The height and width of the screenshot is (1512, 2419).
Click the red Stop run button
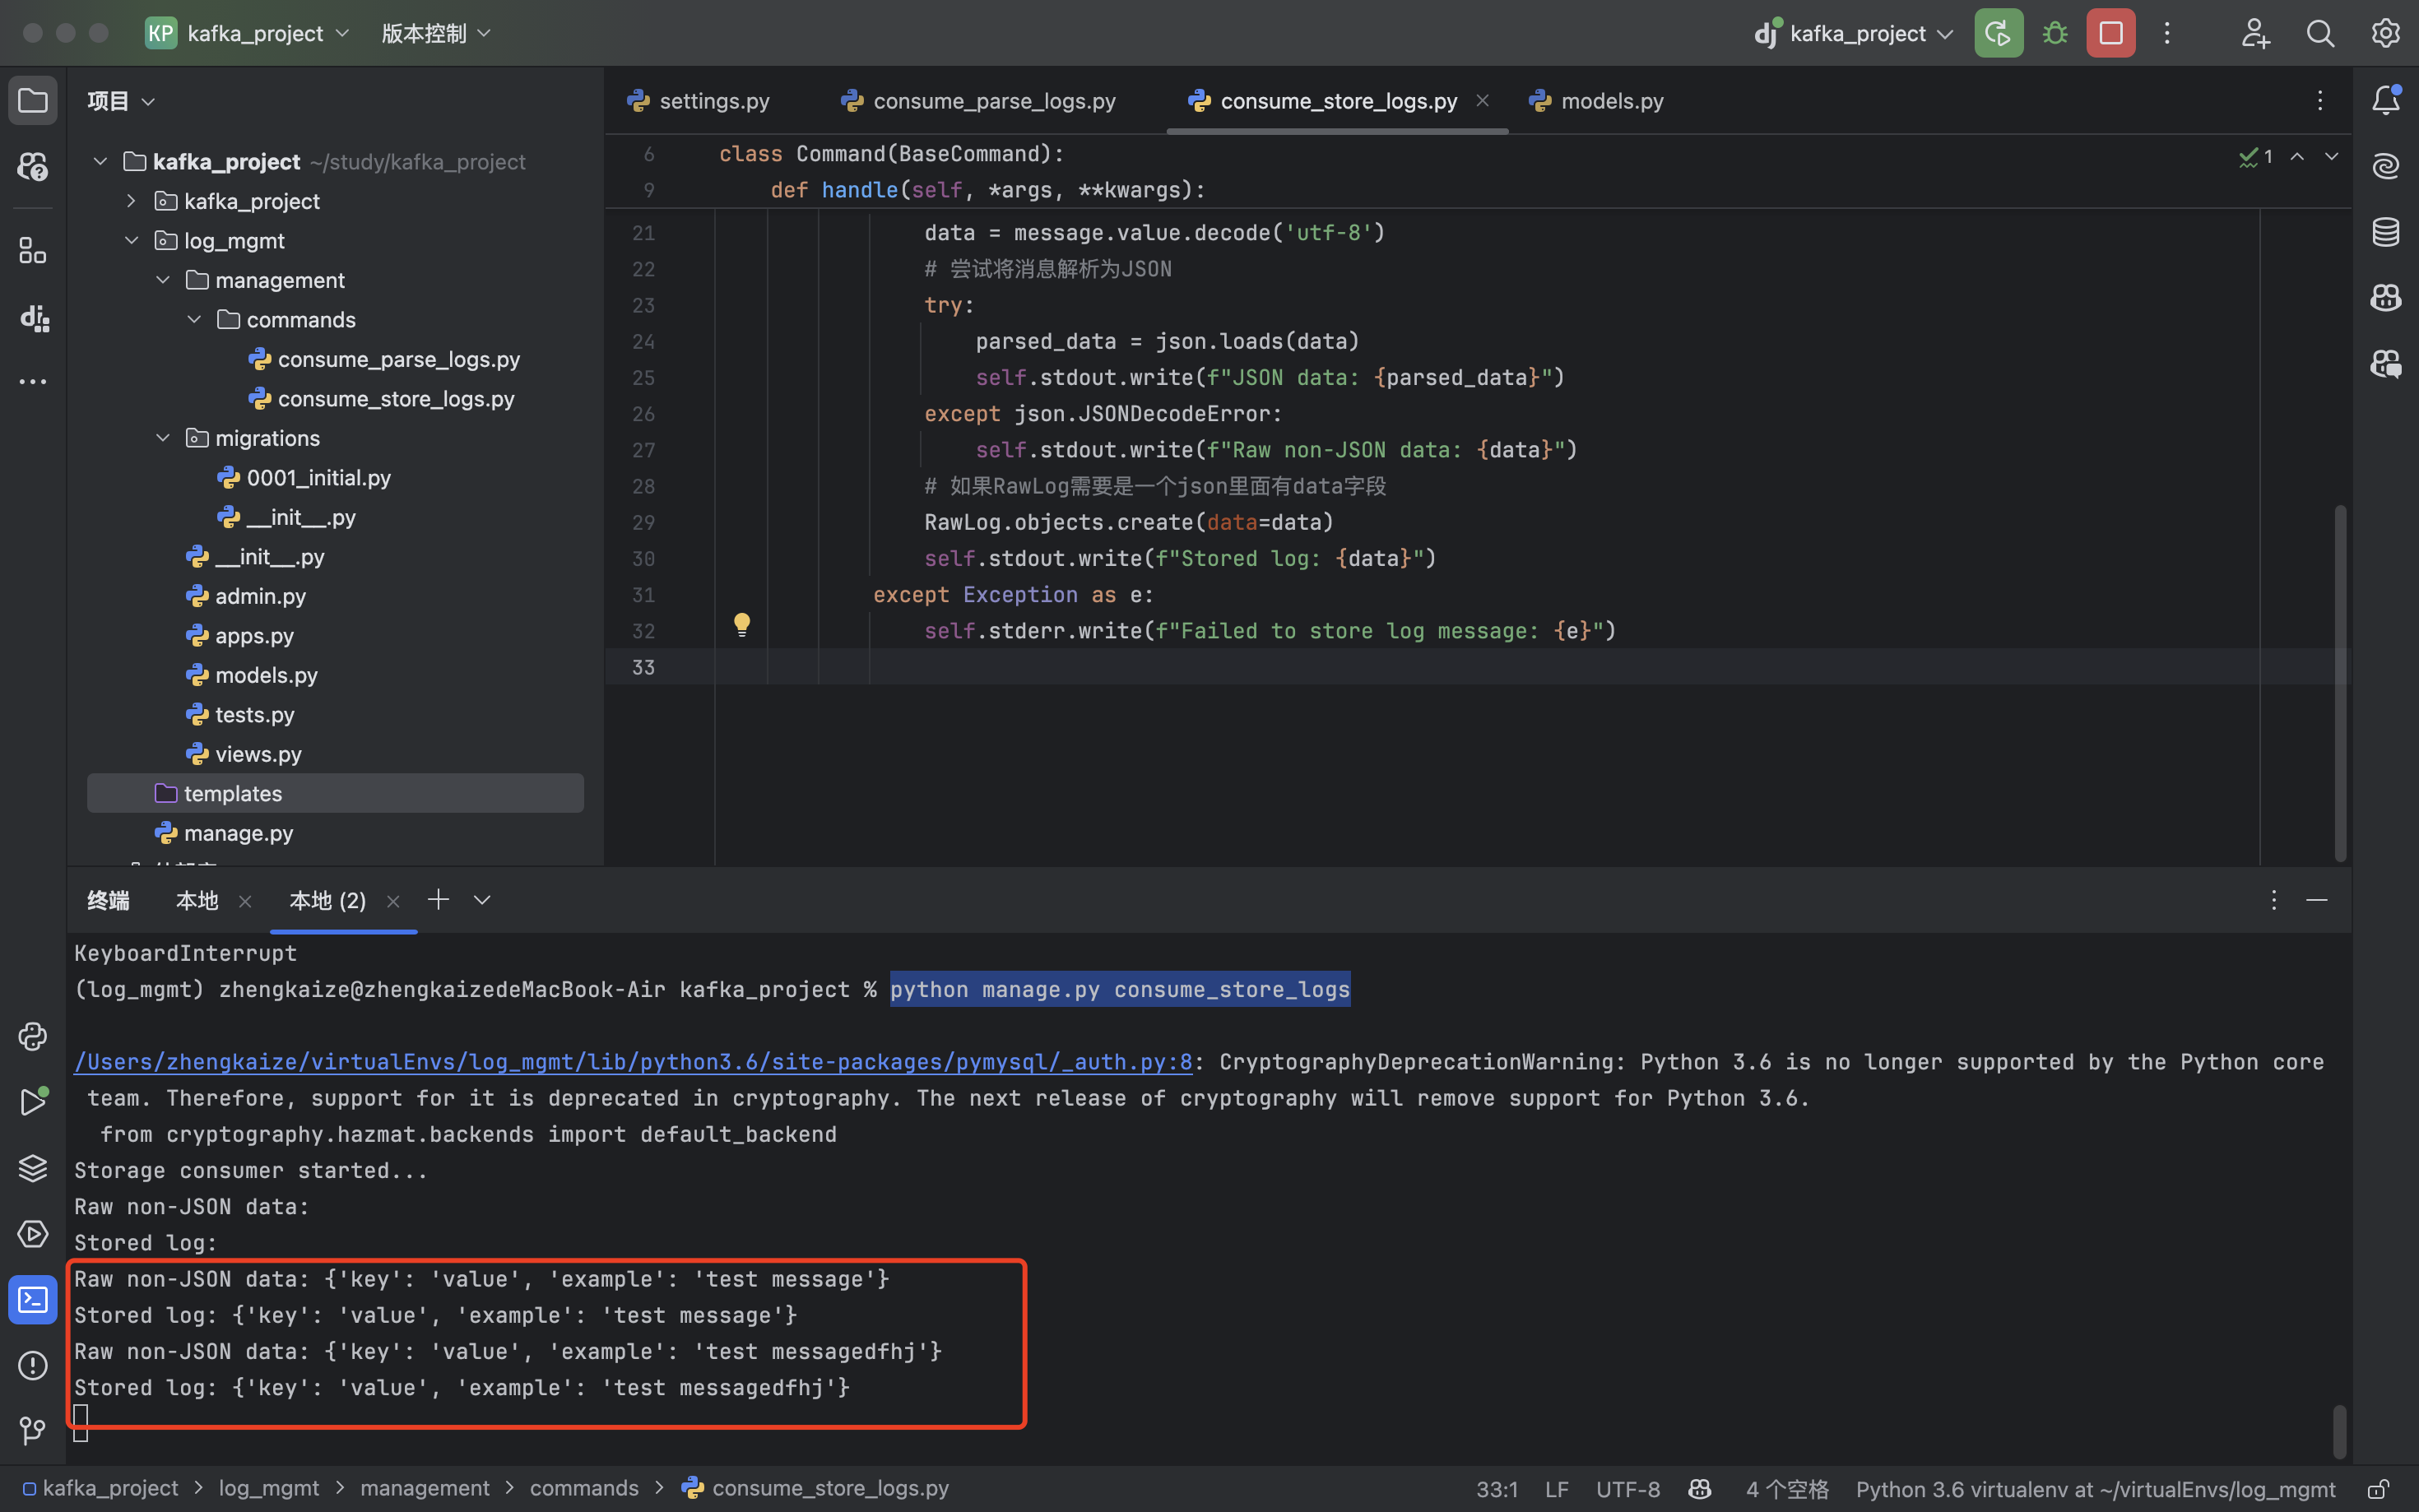(2110, 33)
